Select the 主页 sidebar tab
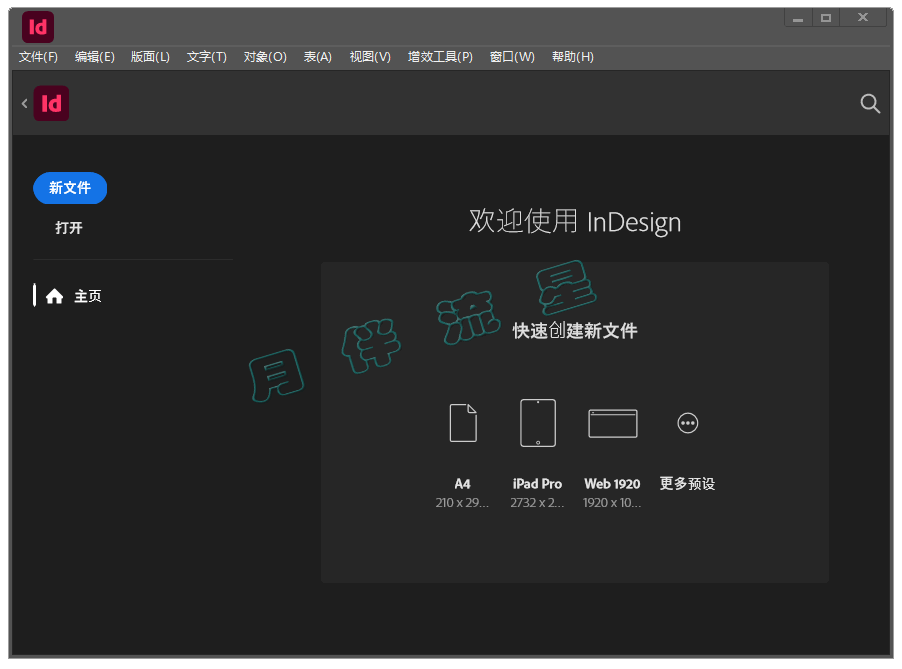The height and width of the screenshot is (669, 902). pos(87,296)
